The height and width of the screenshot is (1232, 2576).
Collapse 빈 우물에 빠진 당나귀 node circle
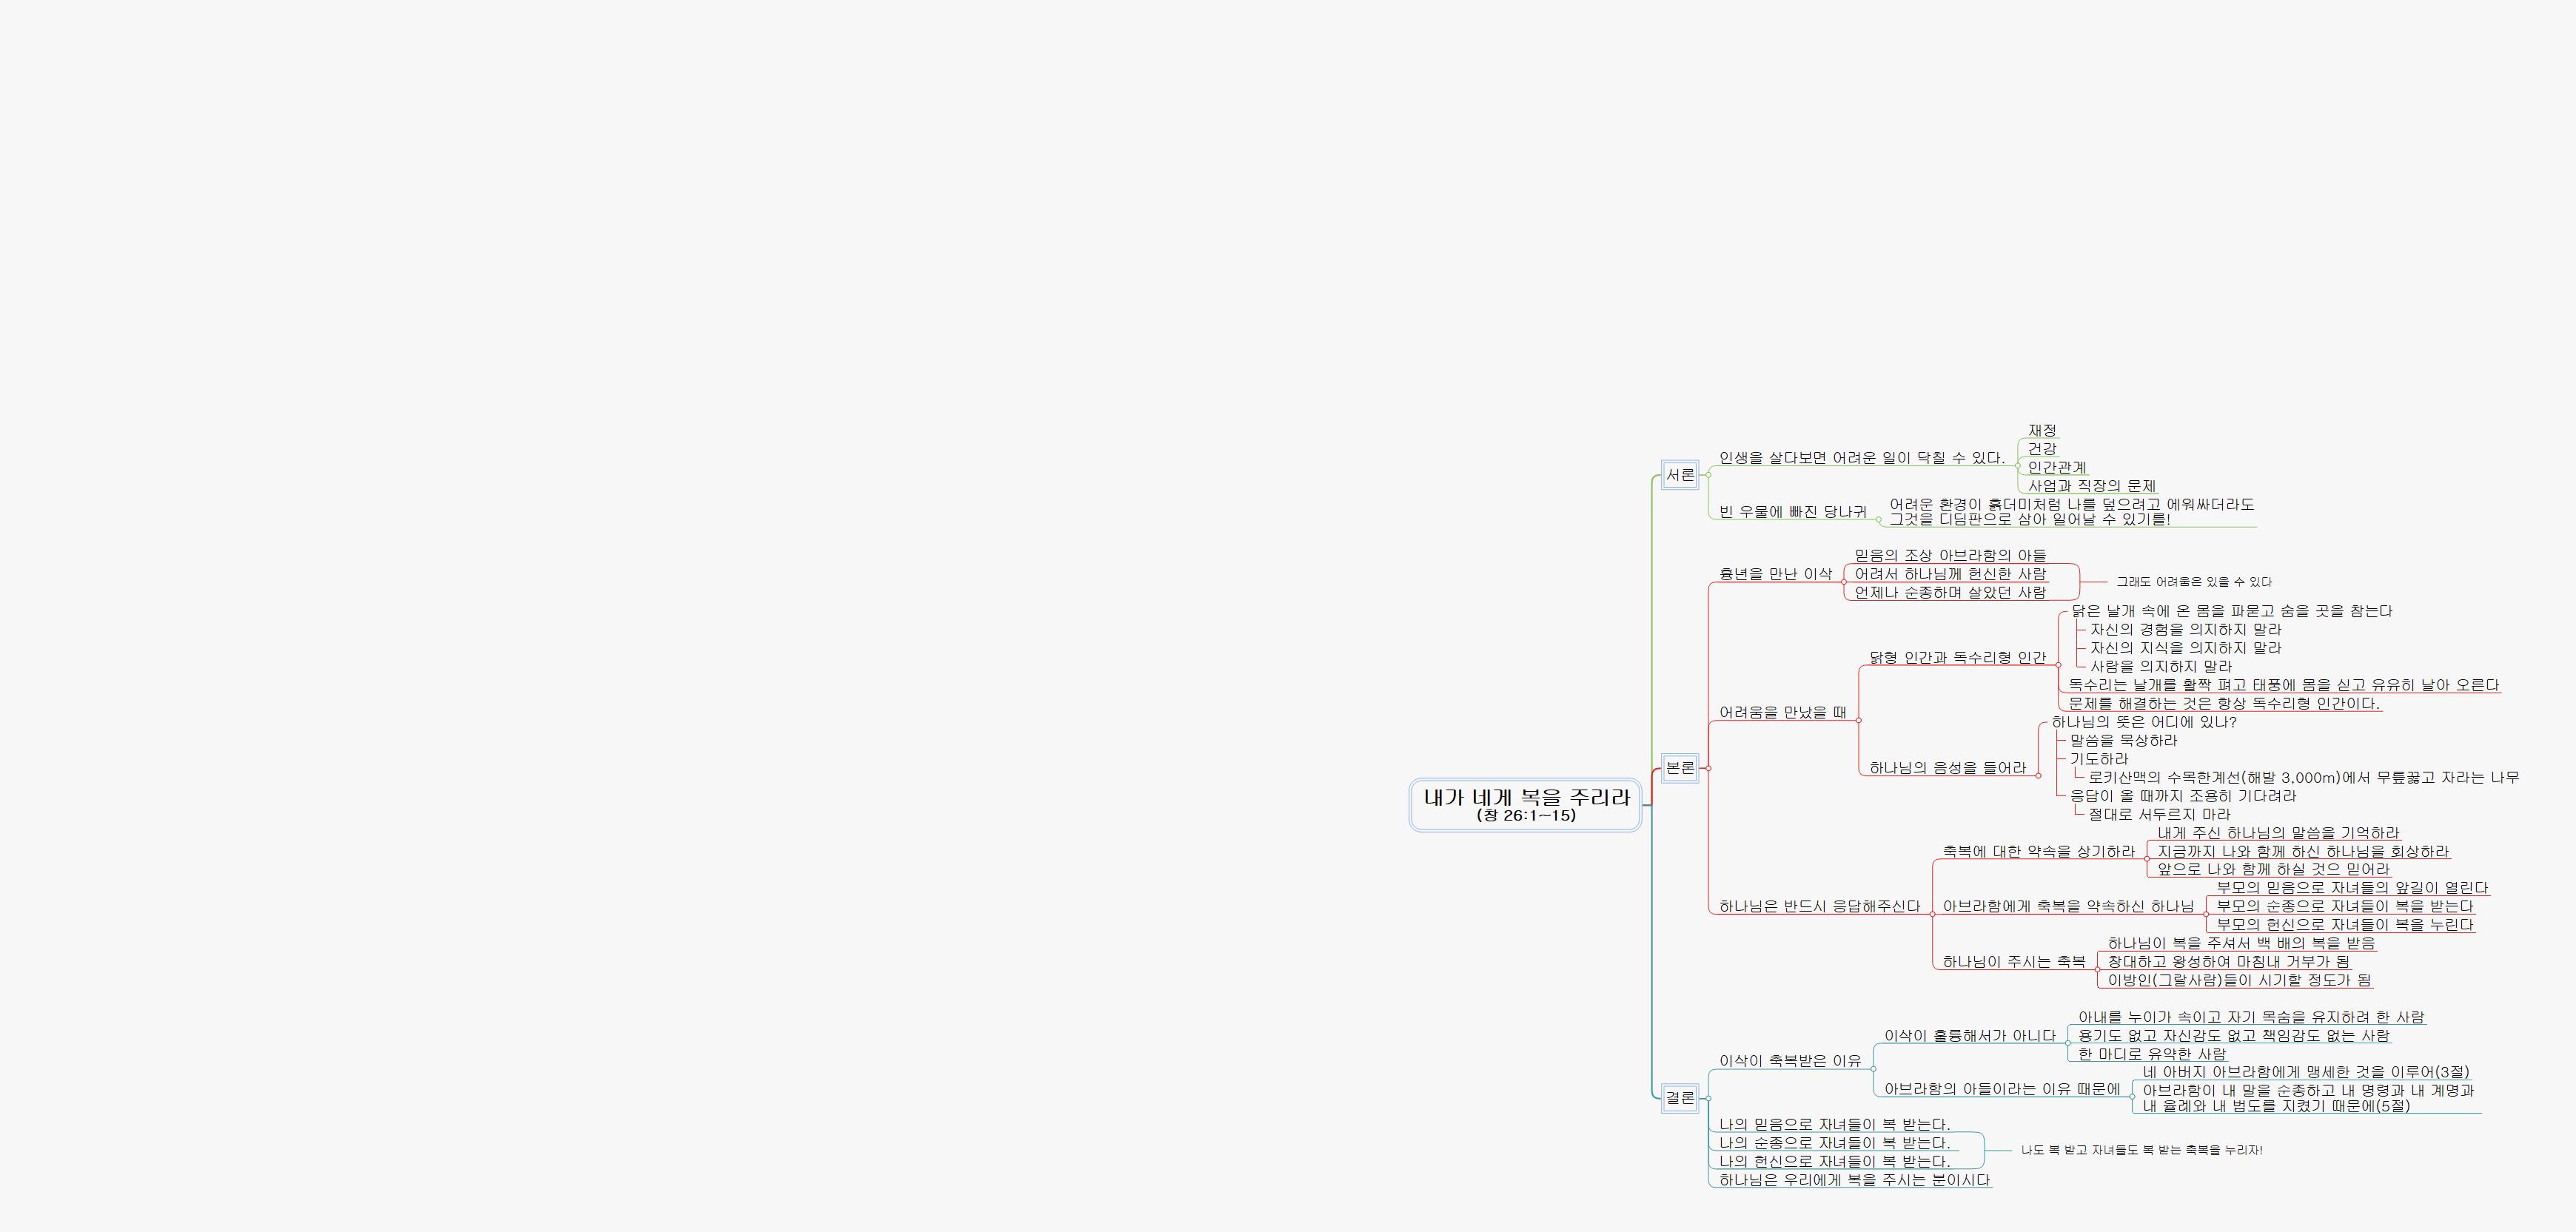[x=1879, y=520]
